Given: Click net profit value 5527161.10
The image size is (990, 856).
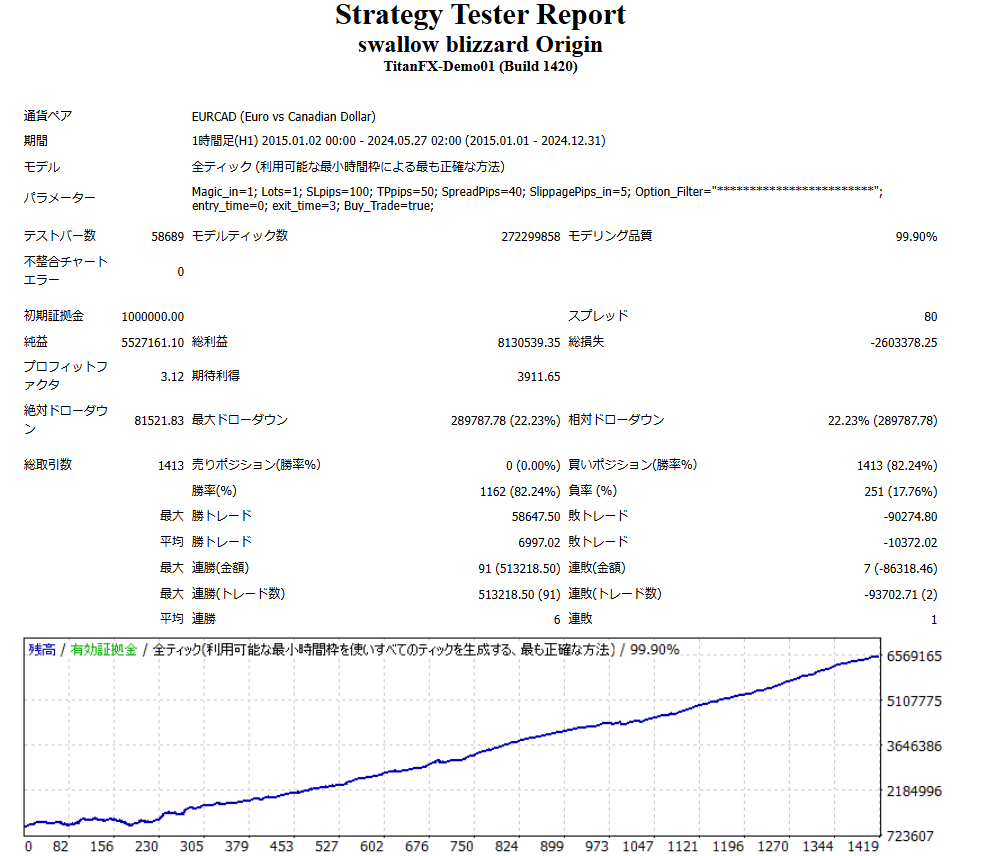Looking at the screenshot, I should click(153, 343).
